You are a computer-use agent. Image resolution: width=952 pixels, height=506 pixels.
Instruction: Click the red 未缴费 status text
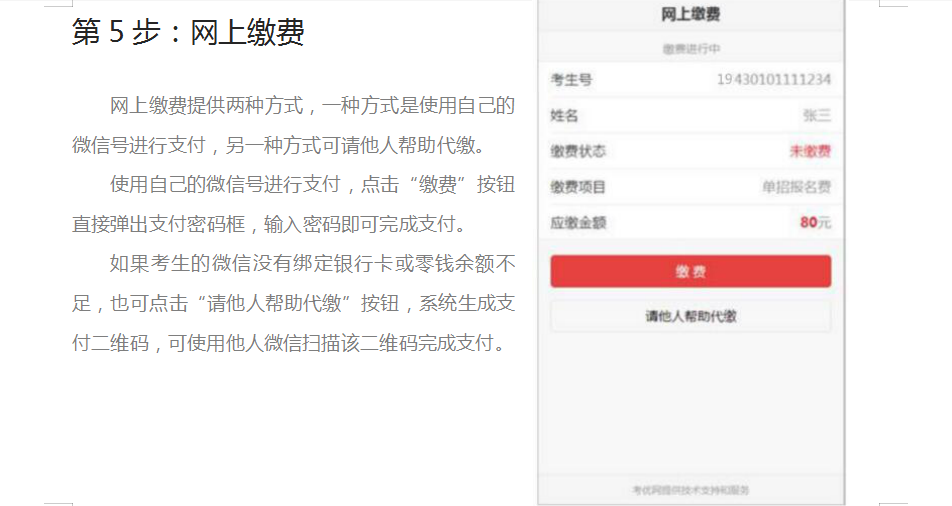(810, 151)
